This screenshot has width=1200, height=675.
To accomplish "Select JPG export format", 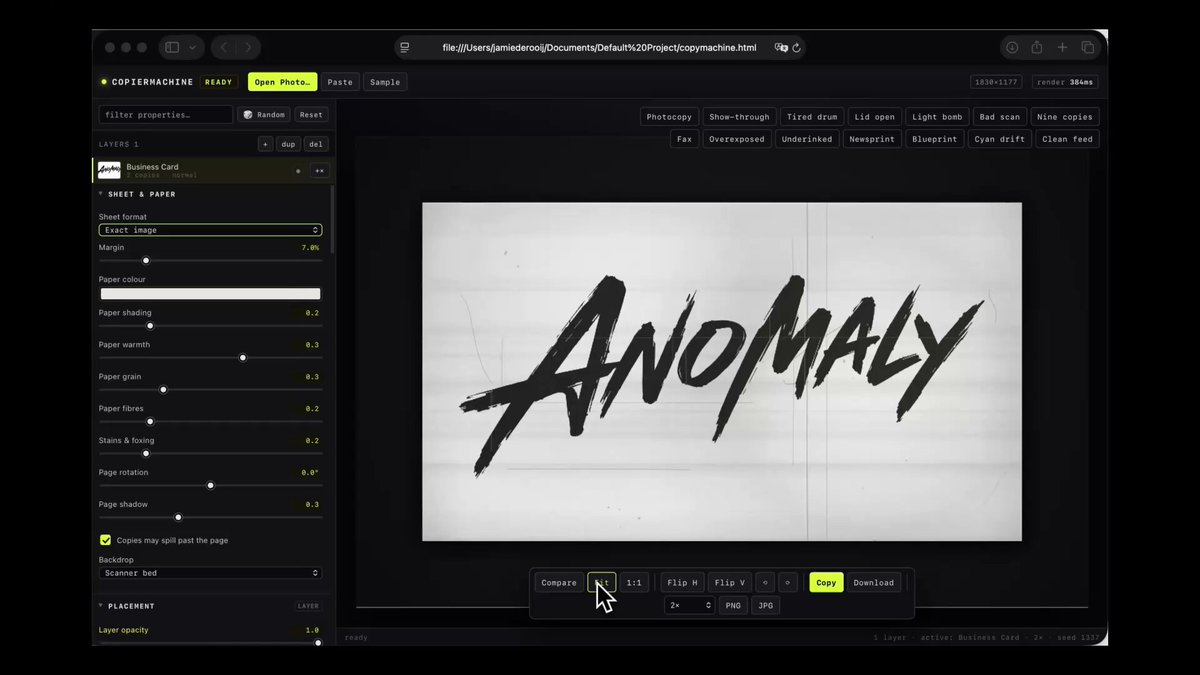I will [x=765, y=605].
